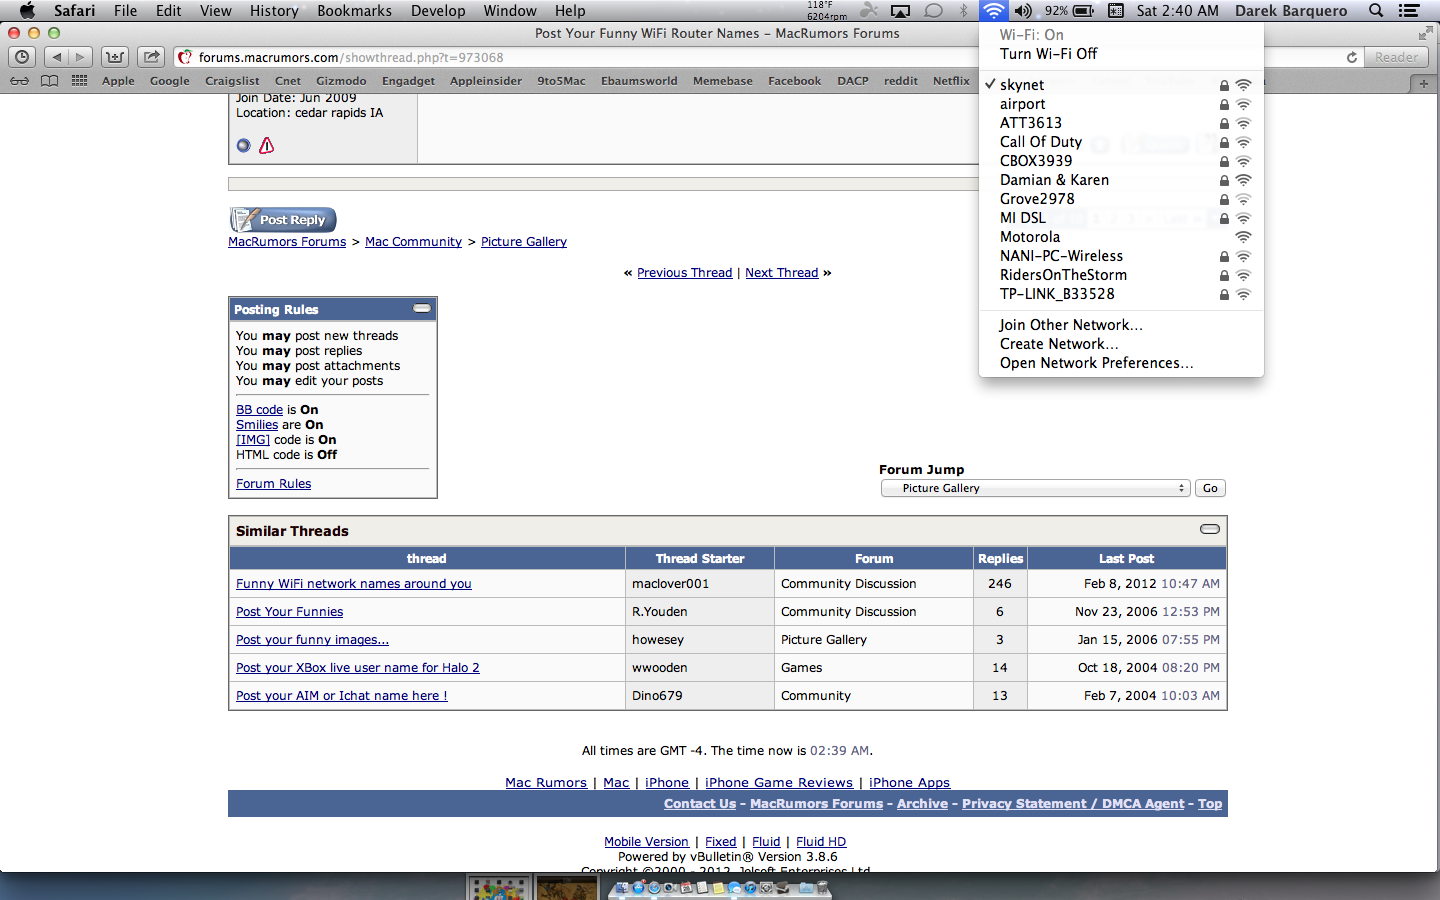This screenshot has width=1440, height=900.
Task: Click the BB code link
Action: click(x=259, y=409)
